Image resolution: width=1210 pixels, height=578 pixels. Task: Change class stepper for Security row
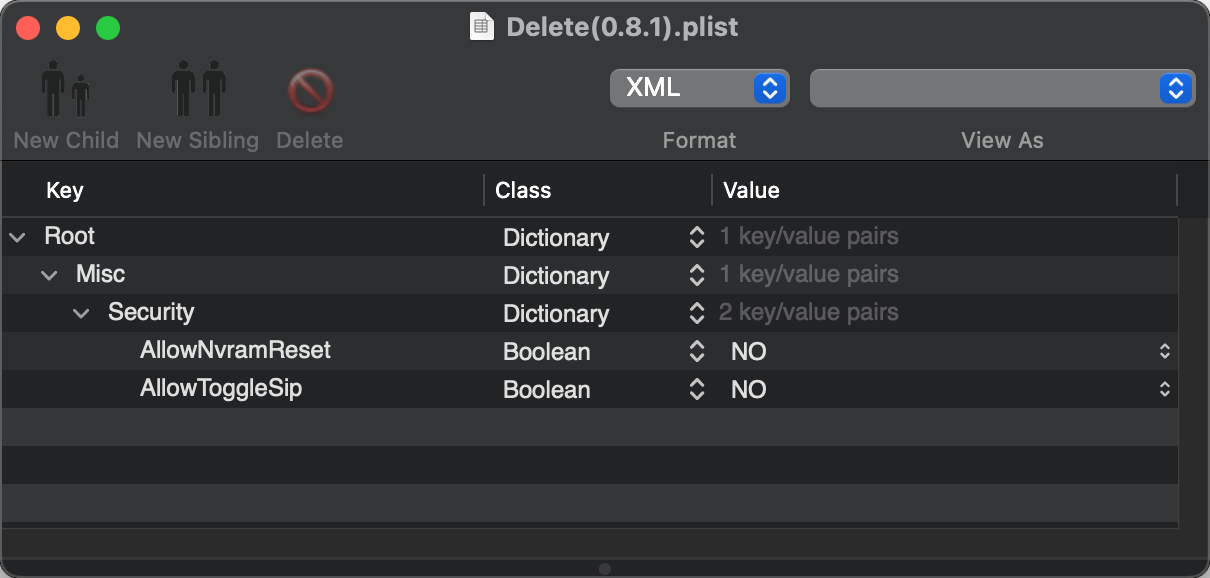pos(697,313)
